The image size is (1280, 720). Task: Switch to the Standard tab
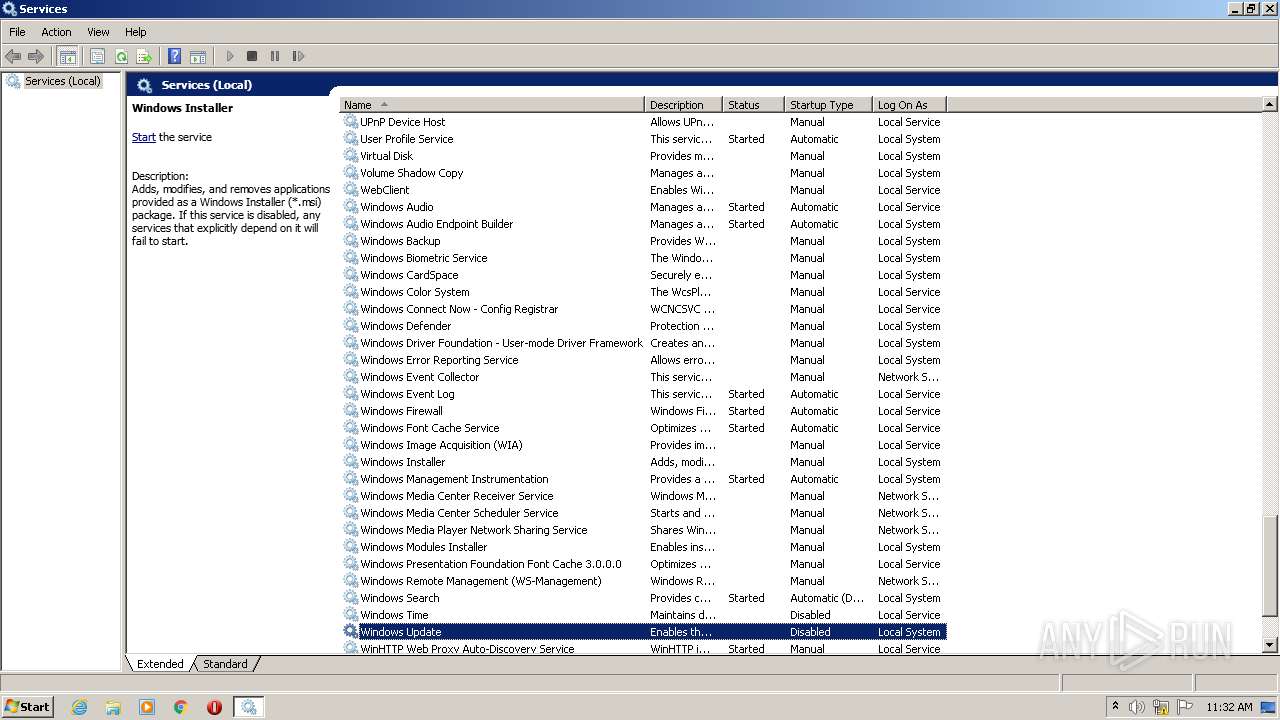coord(225,664)
